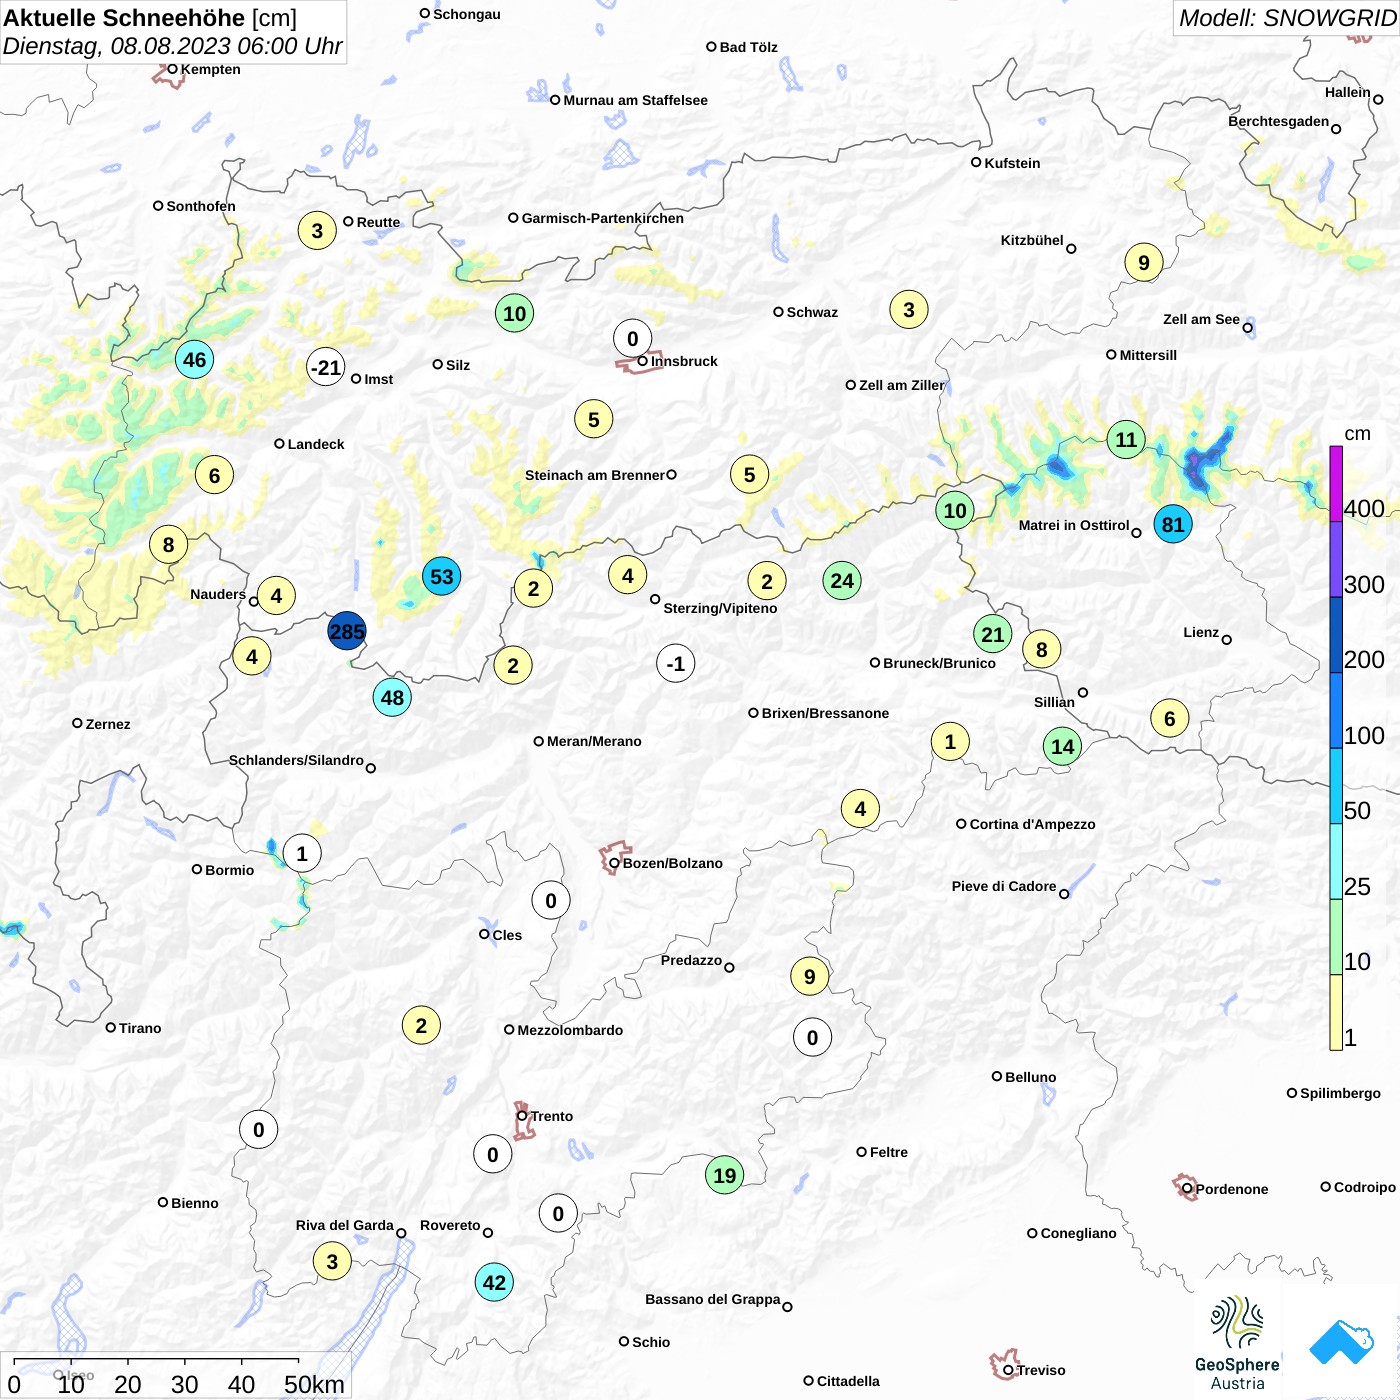Click the Landeck city label
Image resolution: width=1400 pixels, height=1400 pixels.
pos(316,444)
